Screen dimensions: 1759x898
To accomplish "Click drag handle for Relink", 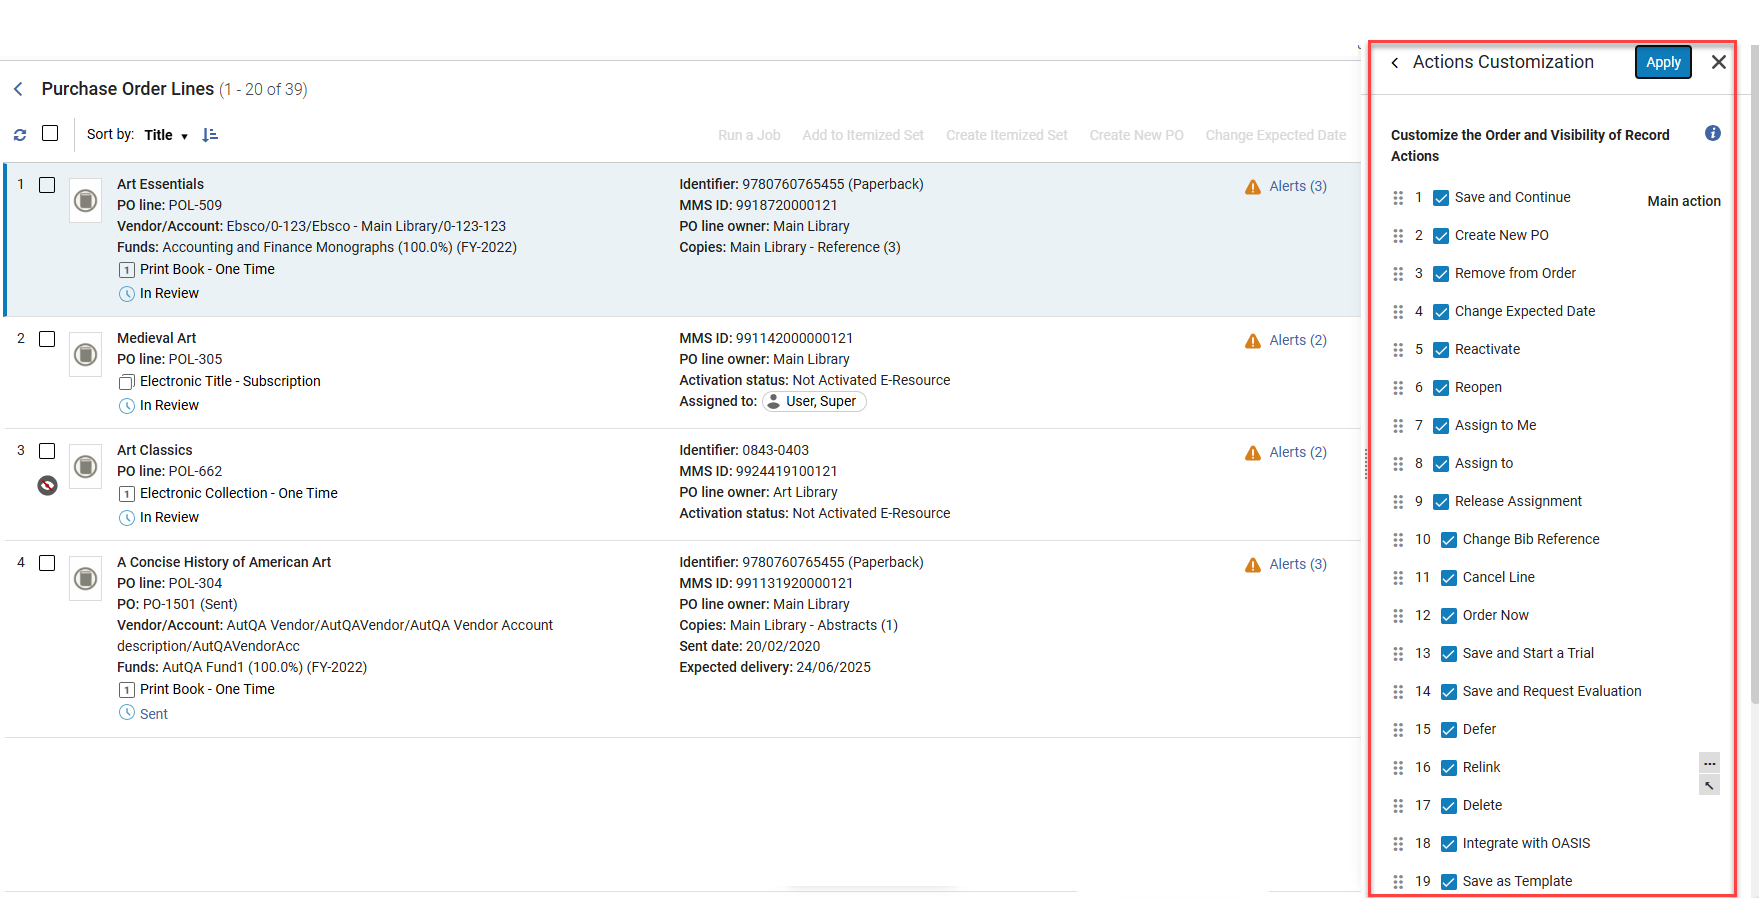I will (1398, 768).
